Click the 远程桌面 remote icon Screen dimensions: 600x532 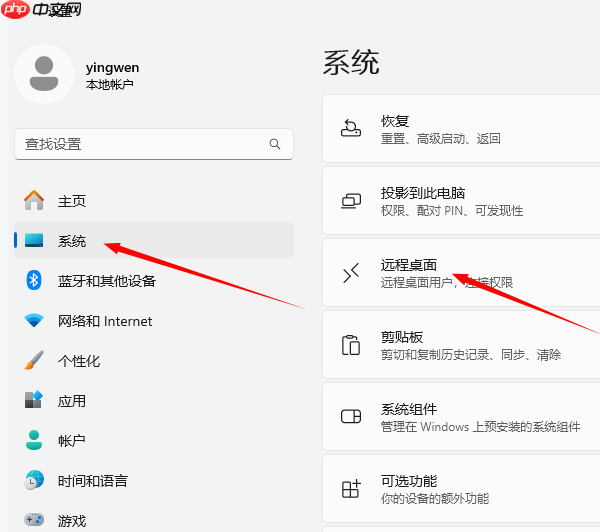click(x=351, y=273)
